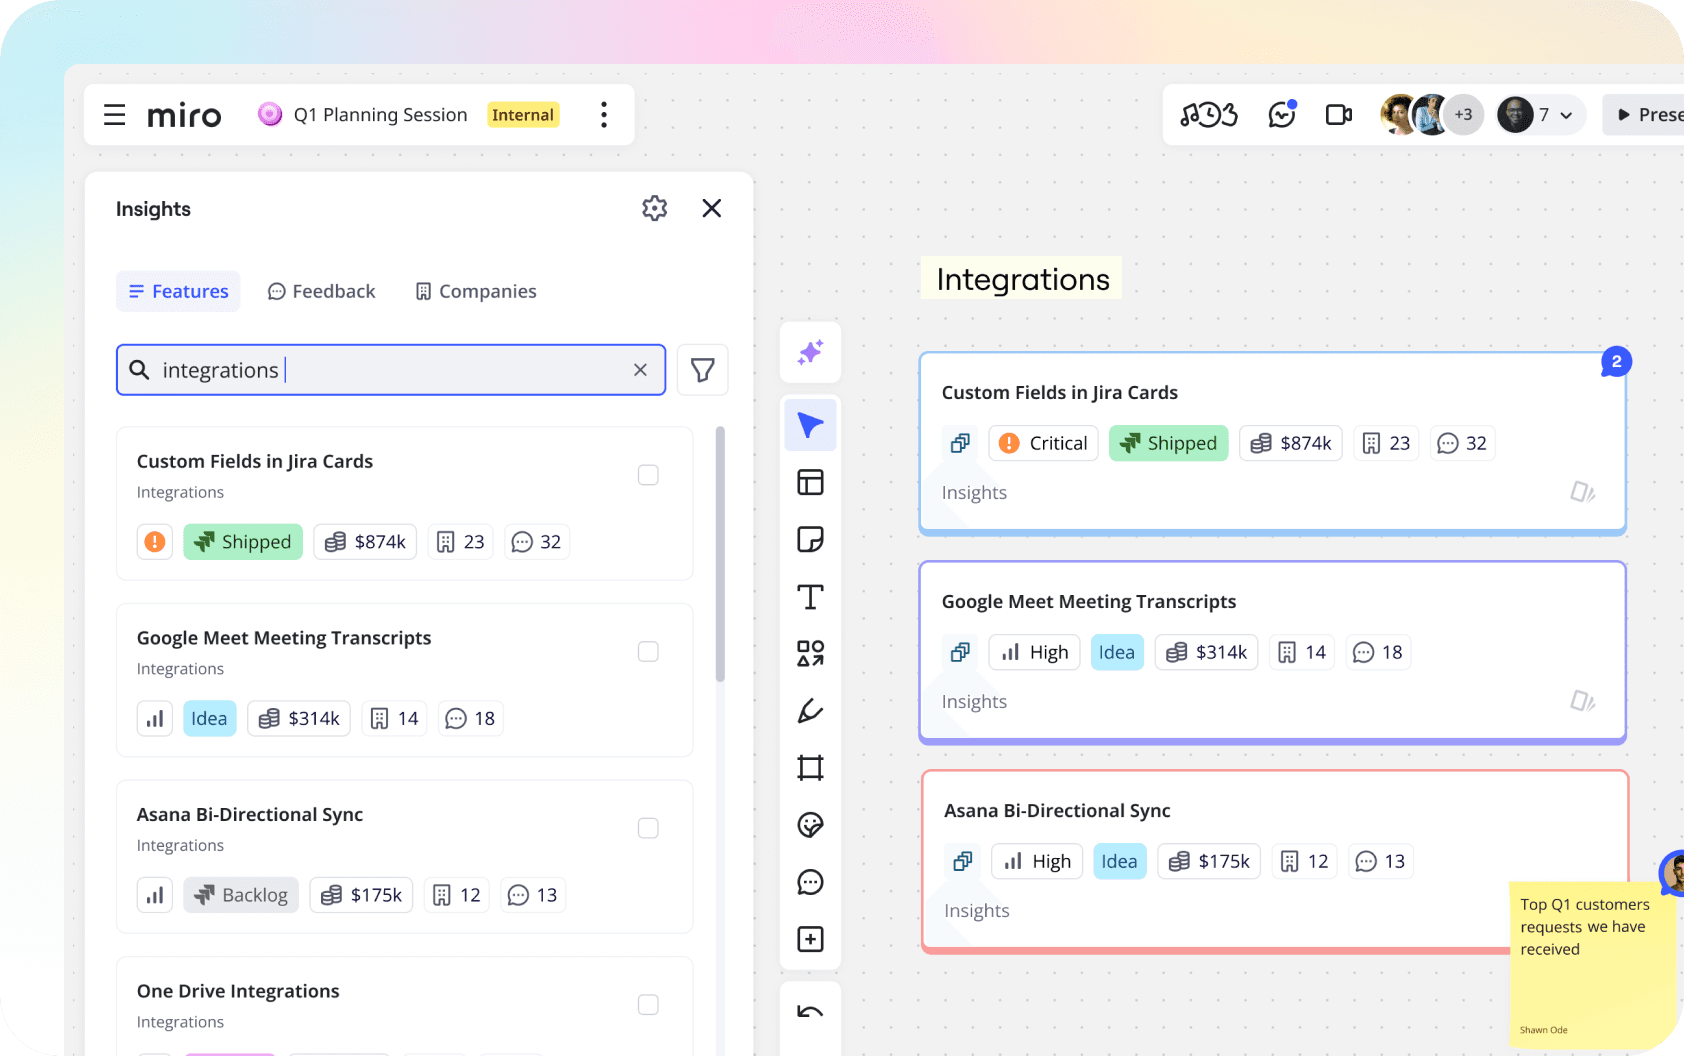Select the yellow sticky note about Q1 customers
Viewport: 1684px width, 1056px height.
(1593, 965)
